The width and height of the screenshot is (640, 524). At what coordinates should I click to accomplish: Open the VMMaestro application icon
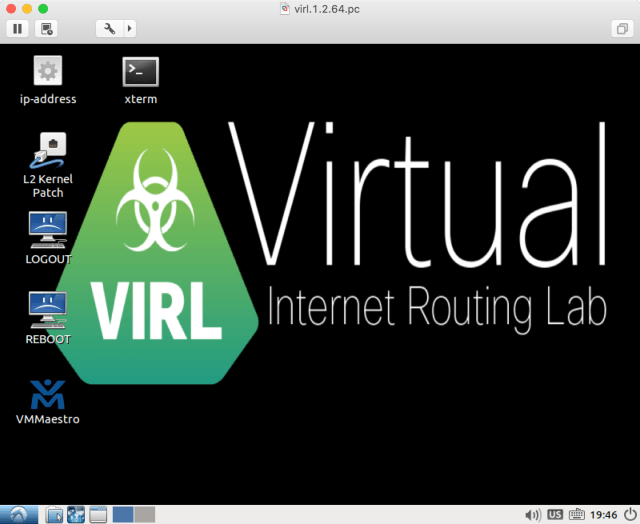pos(48,402)
